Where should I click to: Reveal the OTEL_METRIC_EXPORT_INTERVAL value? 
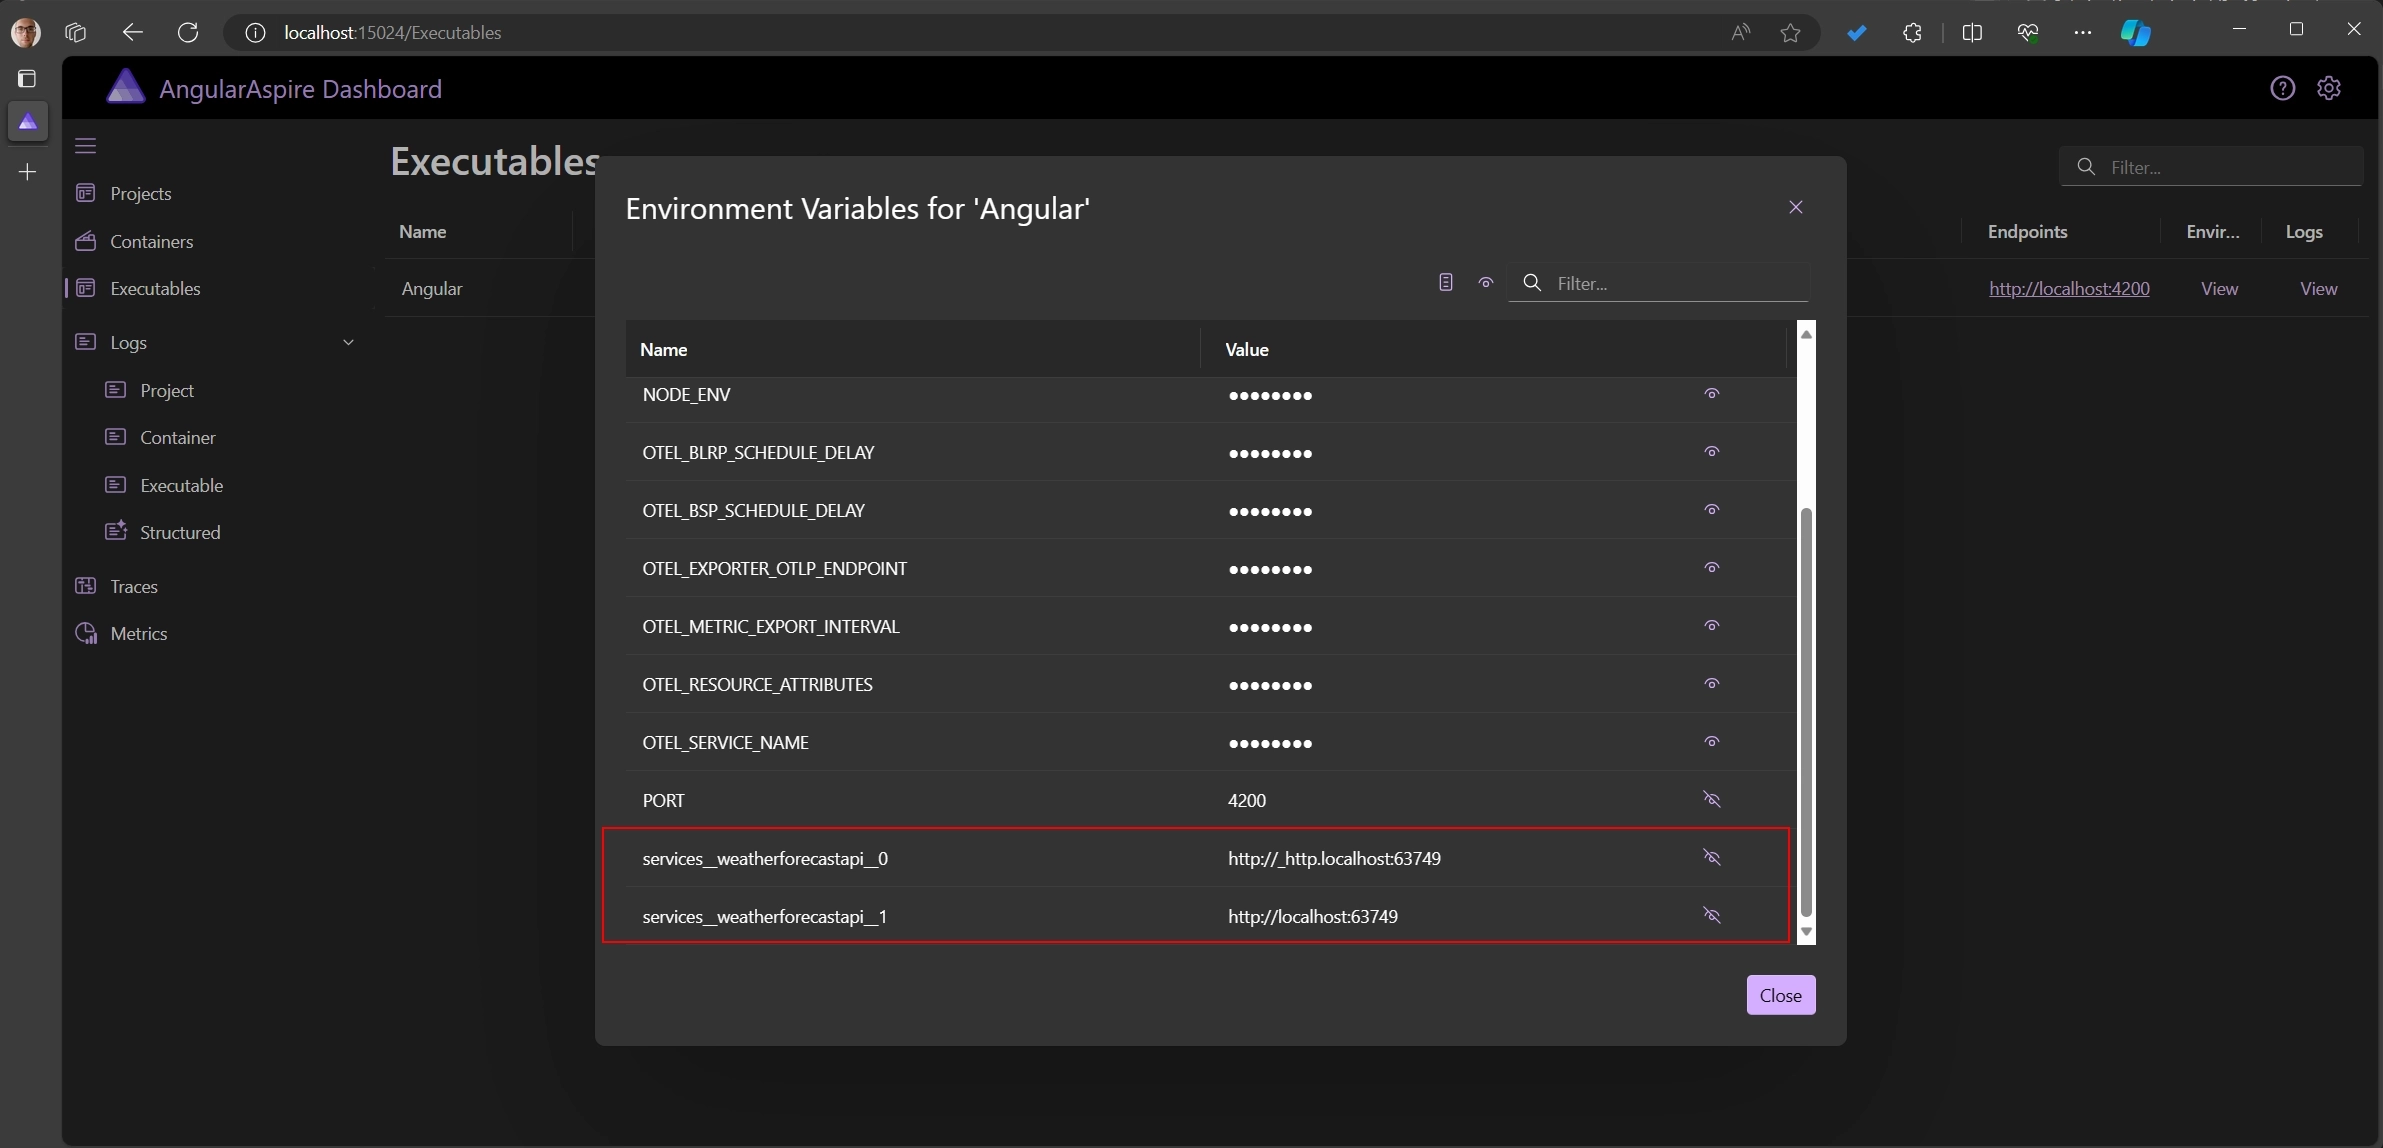point(1711,626)
